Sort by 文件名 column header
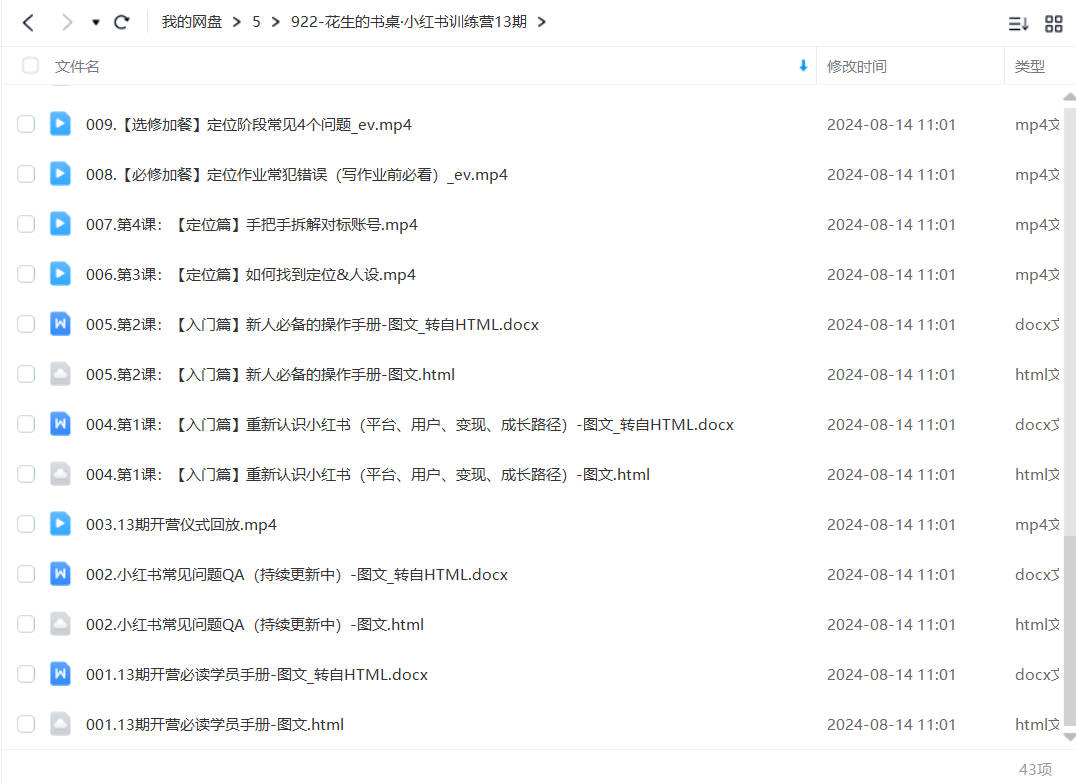The height and width of the screenshot is (784, 1076). pyautogui.click(x=77, y=67)
